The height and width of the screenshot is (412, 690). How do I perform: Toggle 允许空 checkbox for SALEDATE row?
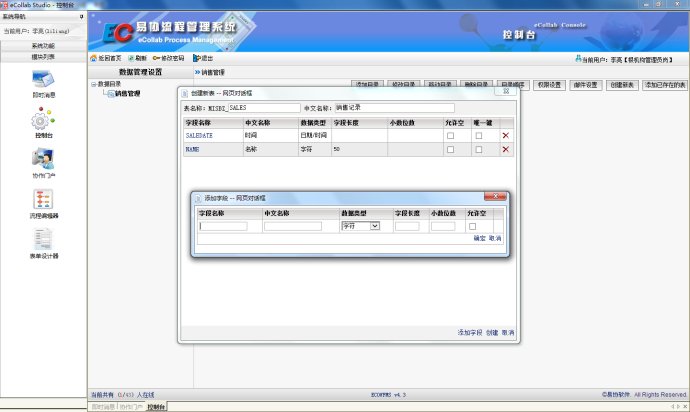450,136
